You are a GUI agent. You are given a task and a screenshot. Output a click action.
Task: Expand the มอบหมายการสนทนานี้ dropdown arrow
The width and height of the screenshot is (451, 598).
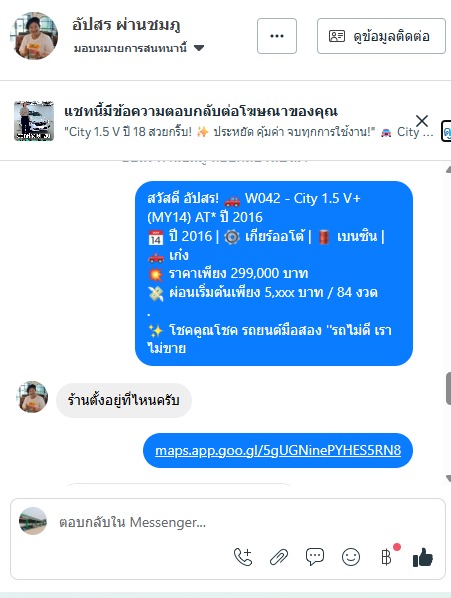point(199,48)
